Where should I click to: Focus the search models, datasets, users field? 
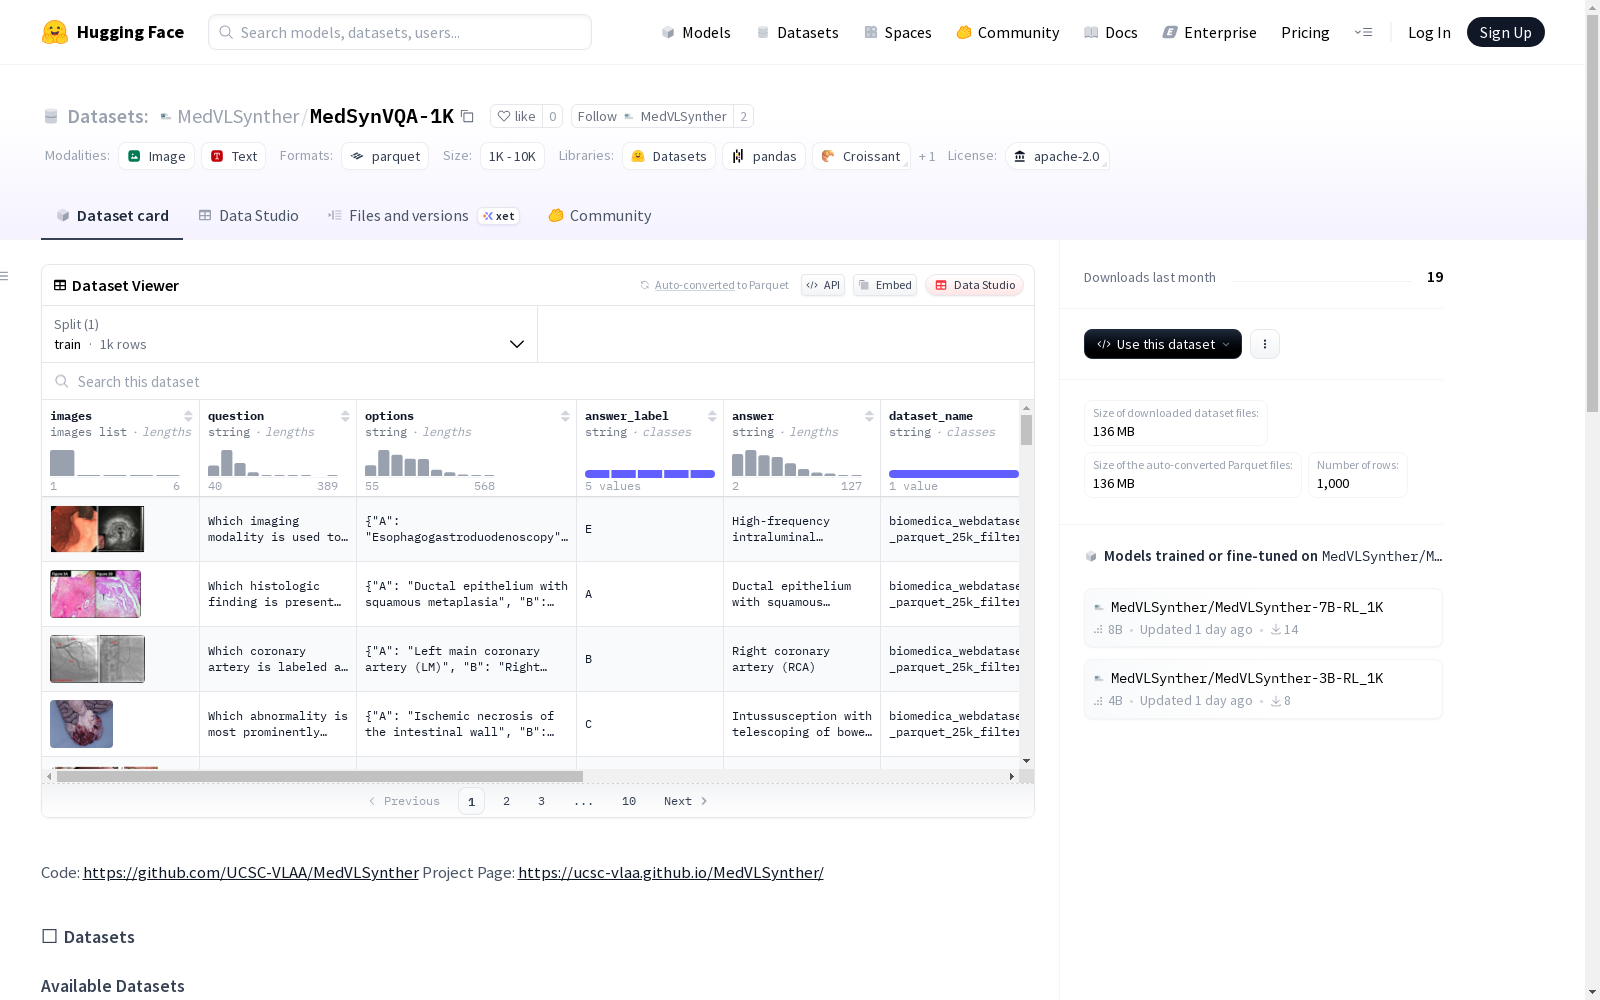tap(400, 32)
